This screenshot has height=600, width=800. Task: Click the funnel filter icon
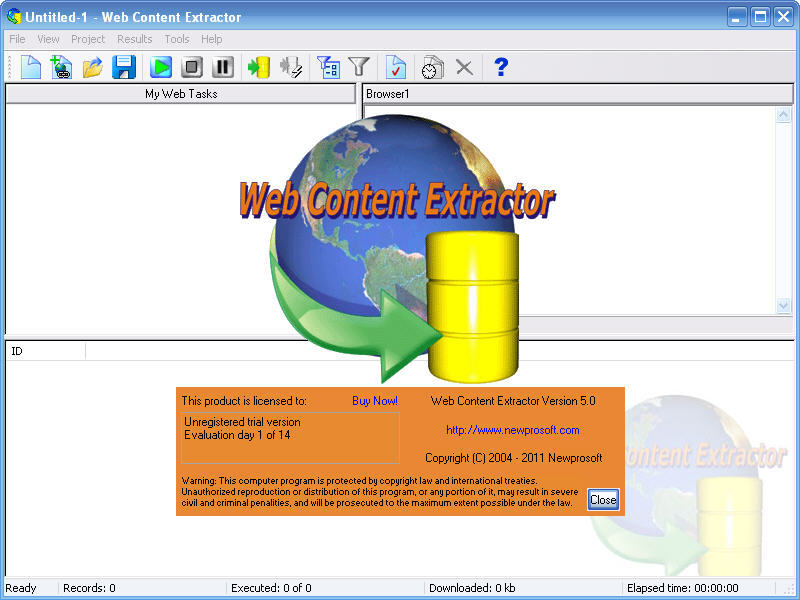359,67
